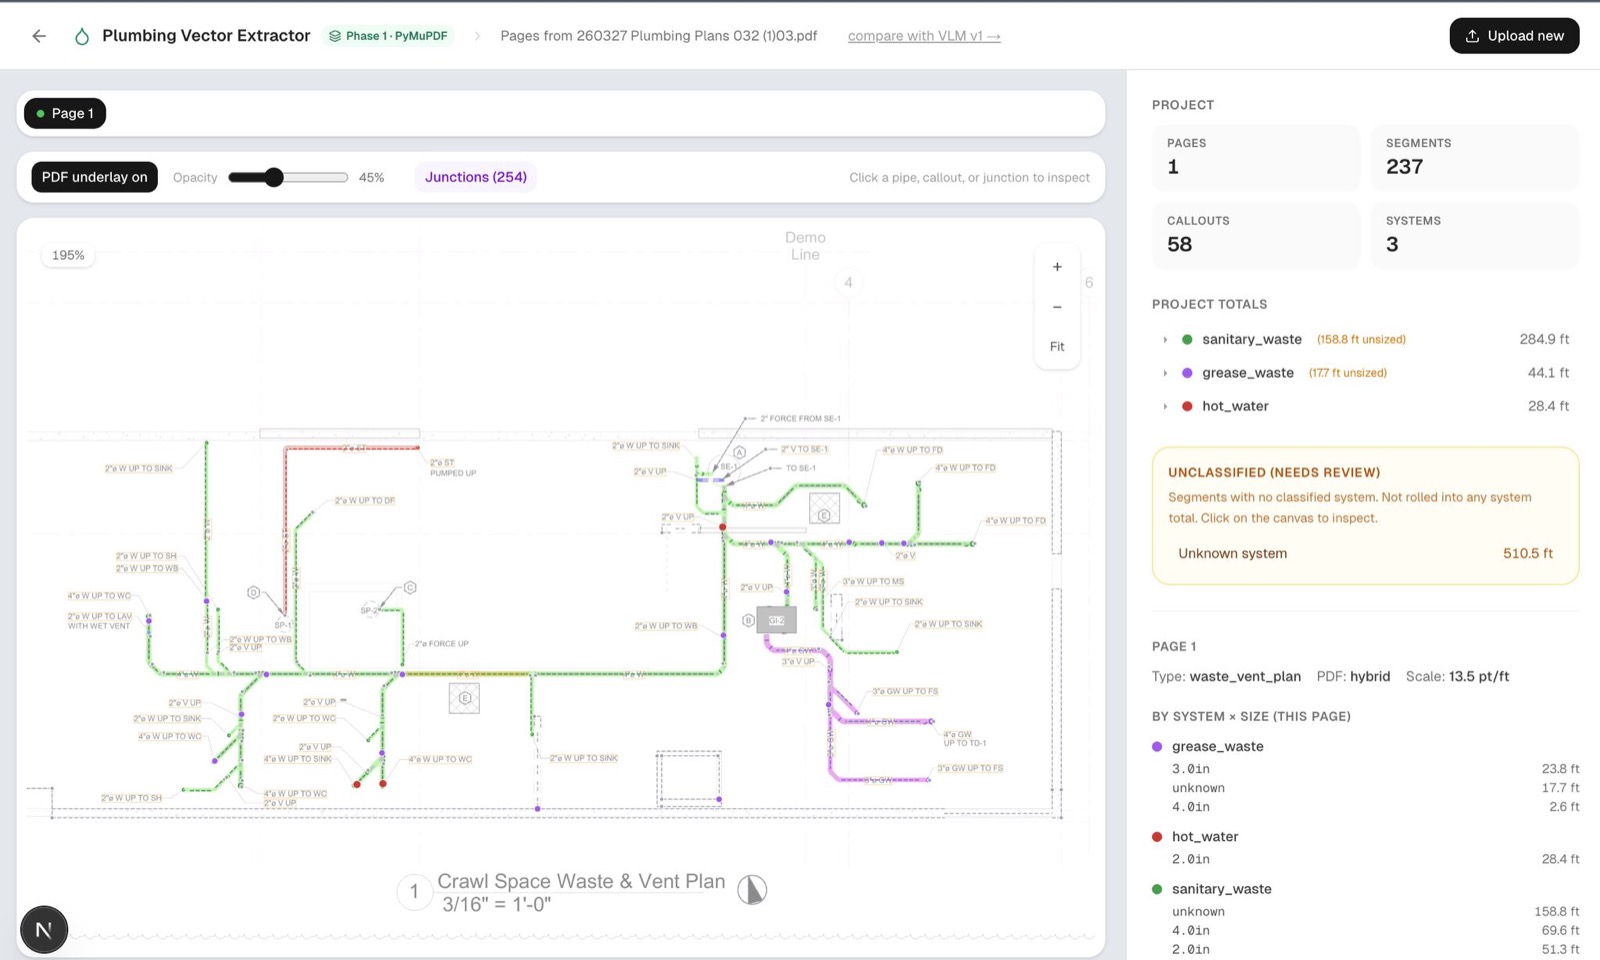Screen dimensions: 1600x960
Task: Click the file name breadcrumb text
Action: pyautogui.click(x=658, y=36)
